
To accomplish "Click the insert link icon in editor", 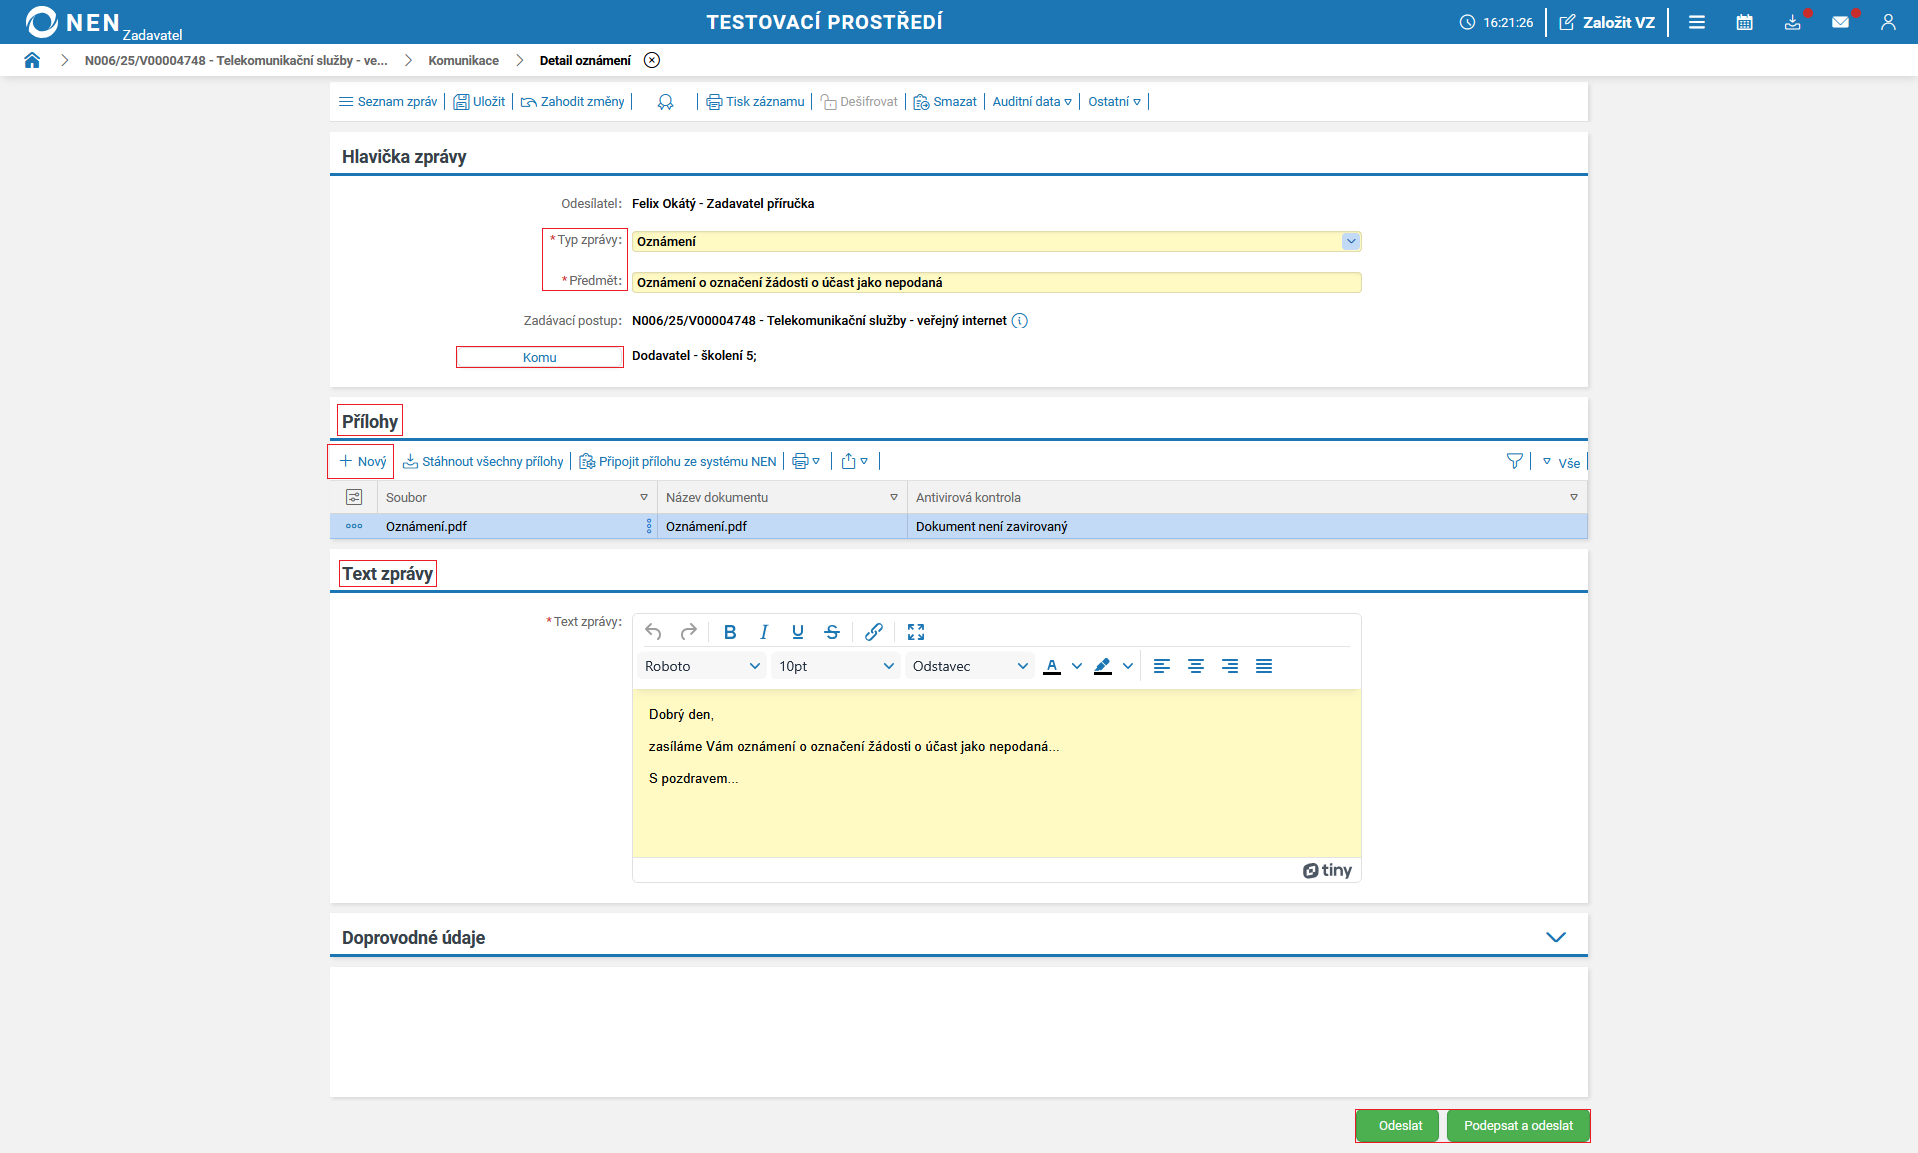I will click(873, 632).
